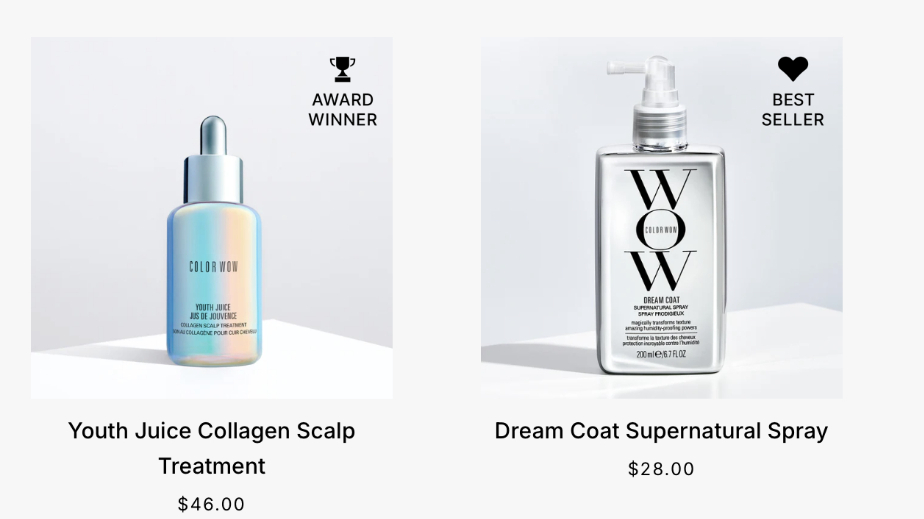Viewport: 924px width, 519px height.
Task: Click the black heart Best Seller icon
Action: point(793,69)
